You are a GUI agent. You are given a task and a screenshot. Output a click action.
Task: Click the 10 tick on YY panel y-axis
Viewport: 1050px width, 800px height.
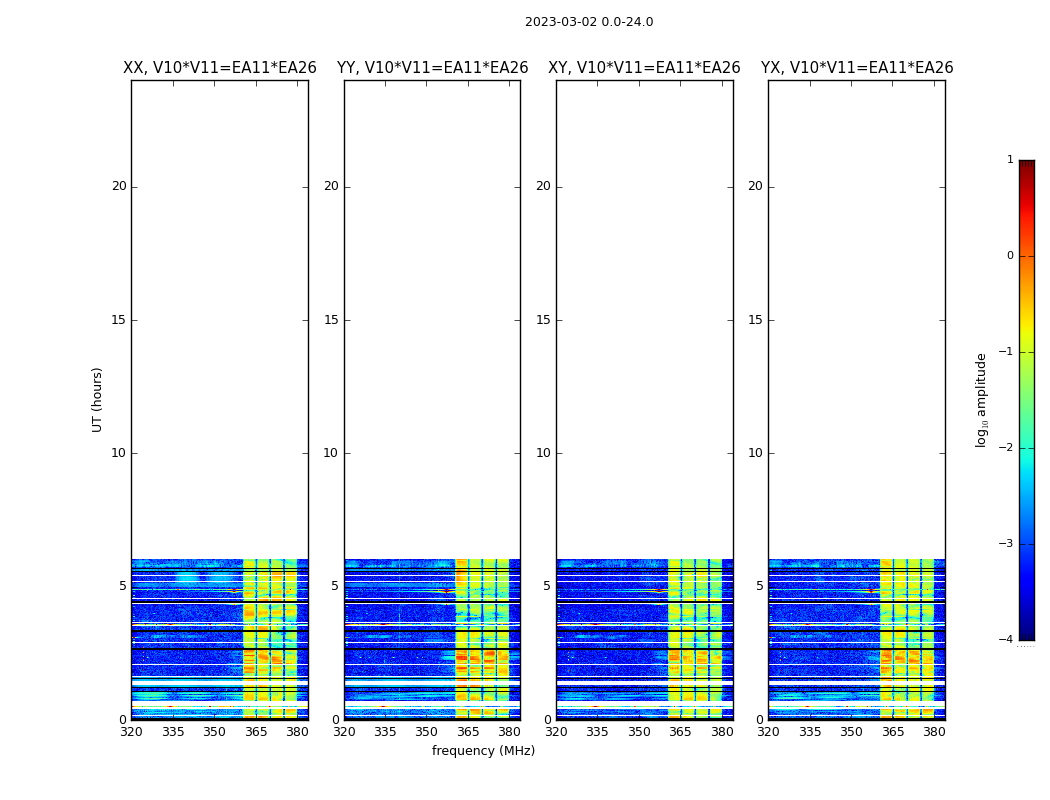[330, 453]
